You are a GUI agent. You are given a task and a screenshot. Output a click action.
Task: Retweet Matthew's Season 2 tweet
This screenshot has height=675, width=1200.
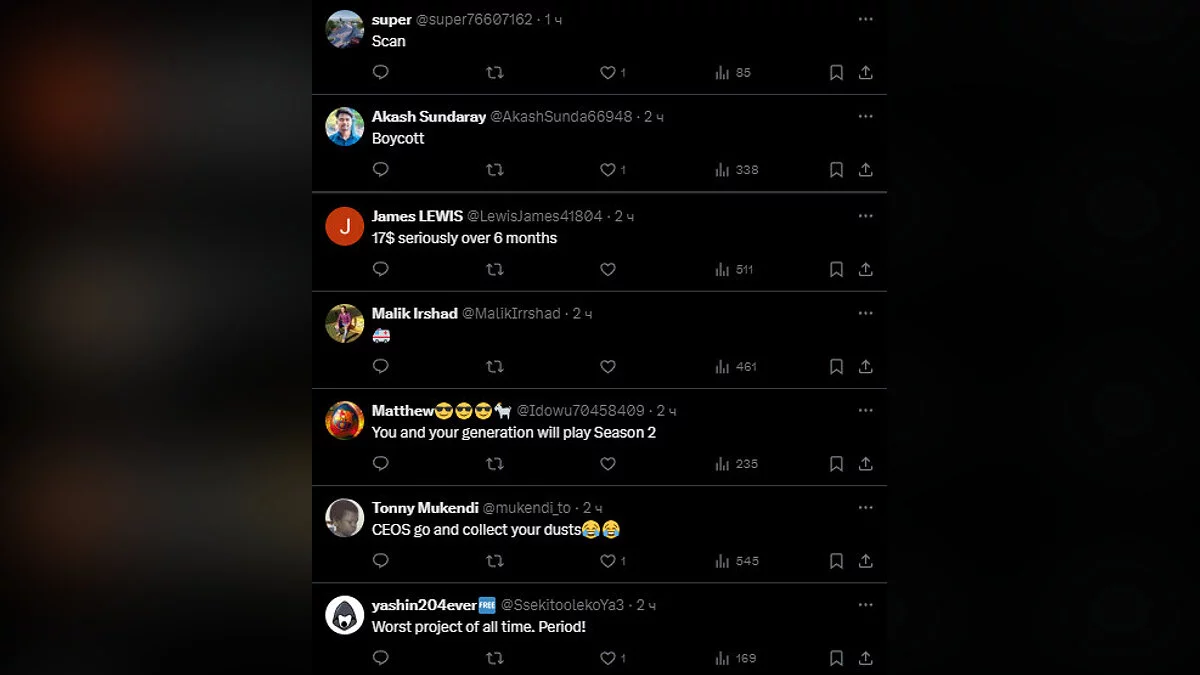(x=494, y=464)
